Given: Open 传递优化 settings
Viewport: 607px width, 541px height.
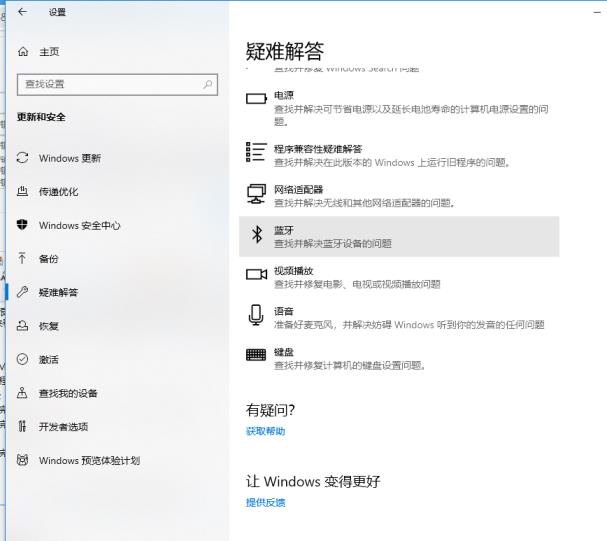Looking at the screenshot, I should click(58, 192).
